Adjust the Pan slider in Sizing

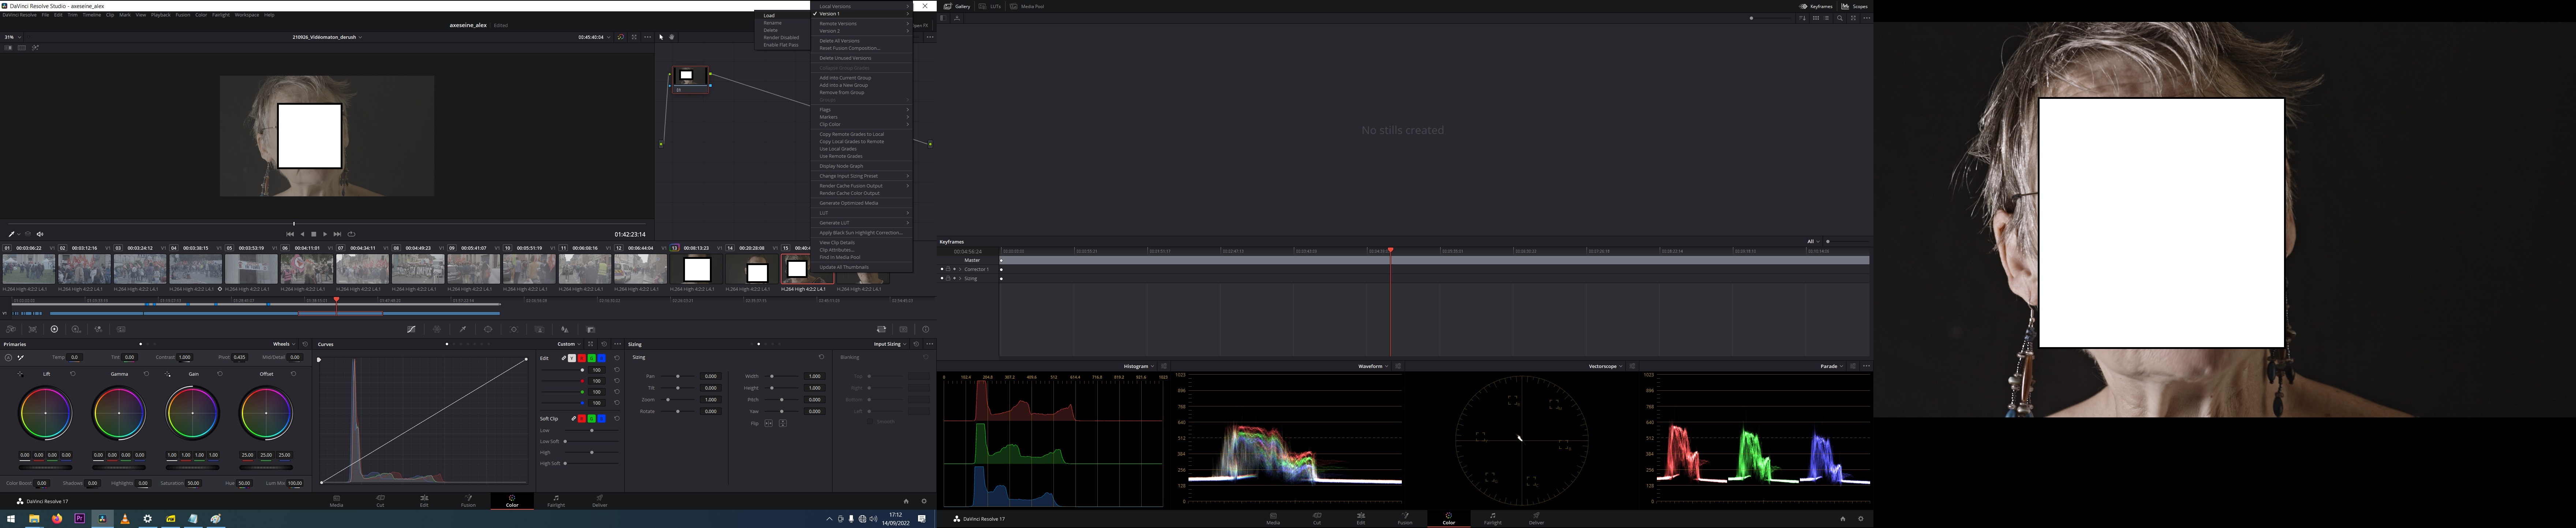678,376
